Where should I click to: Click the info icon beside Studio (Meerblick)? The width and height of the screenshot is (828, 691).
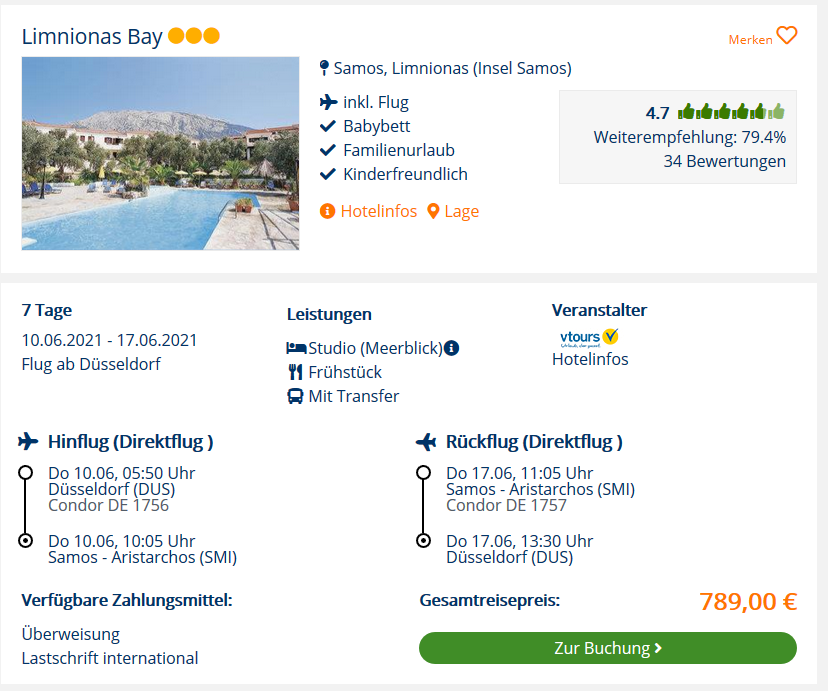pyautogui.click(x=451, y=348)
